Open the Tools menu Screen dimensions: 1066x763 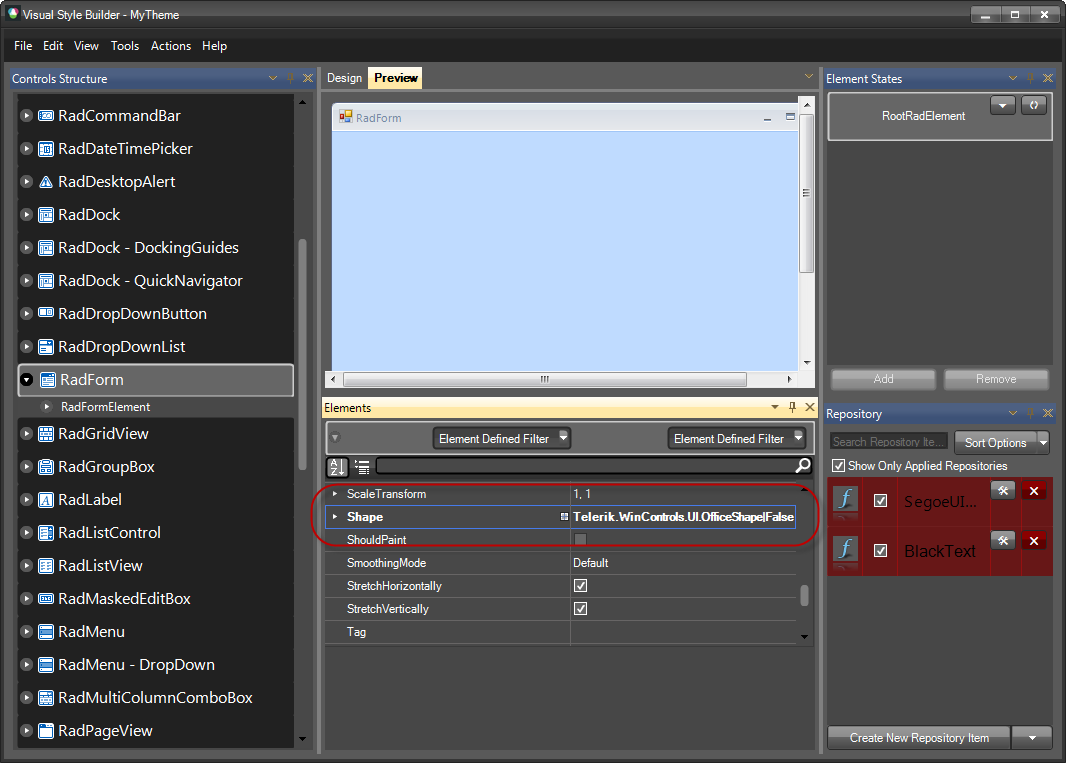(x=125, y=46)
